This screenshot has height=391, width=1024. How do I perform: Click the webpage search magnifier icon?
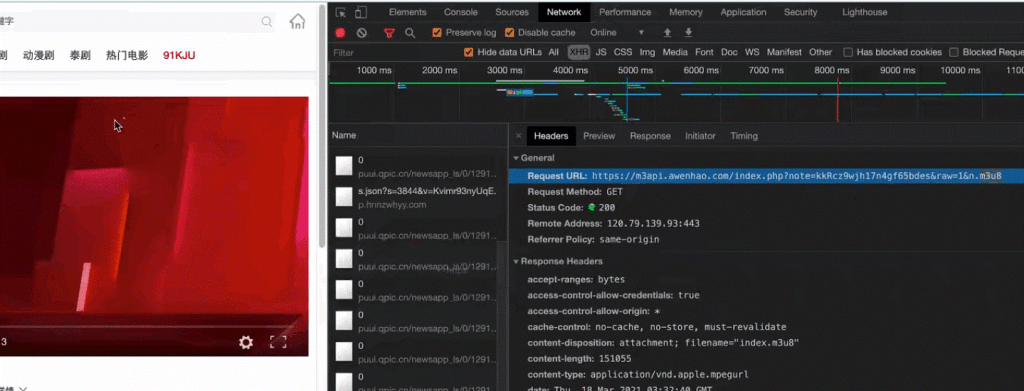[x=267, y=22]
